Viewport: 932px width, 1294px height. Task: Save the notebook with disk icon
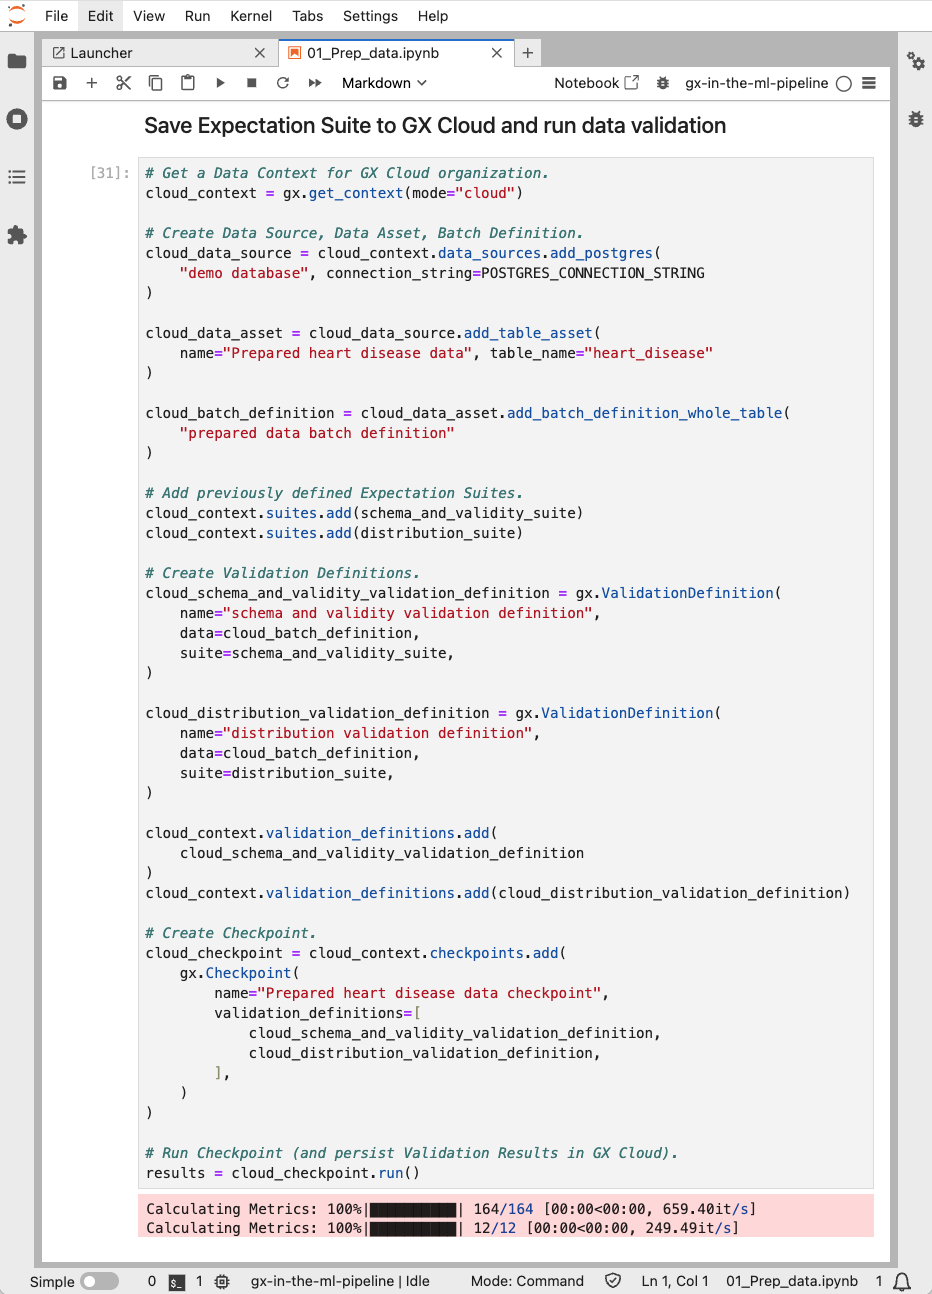[x=60, y=83]
